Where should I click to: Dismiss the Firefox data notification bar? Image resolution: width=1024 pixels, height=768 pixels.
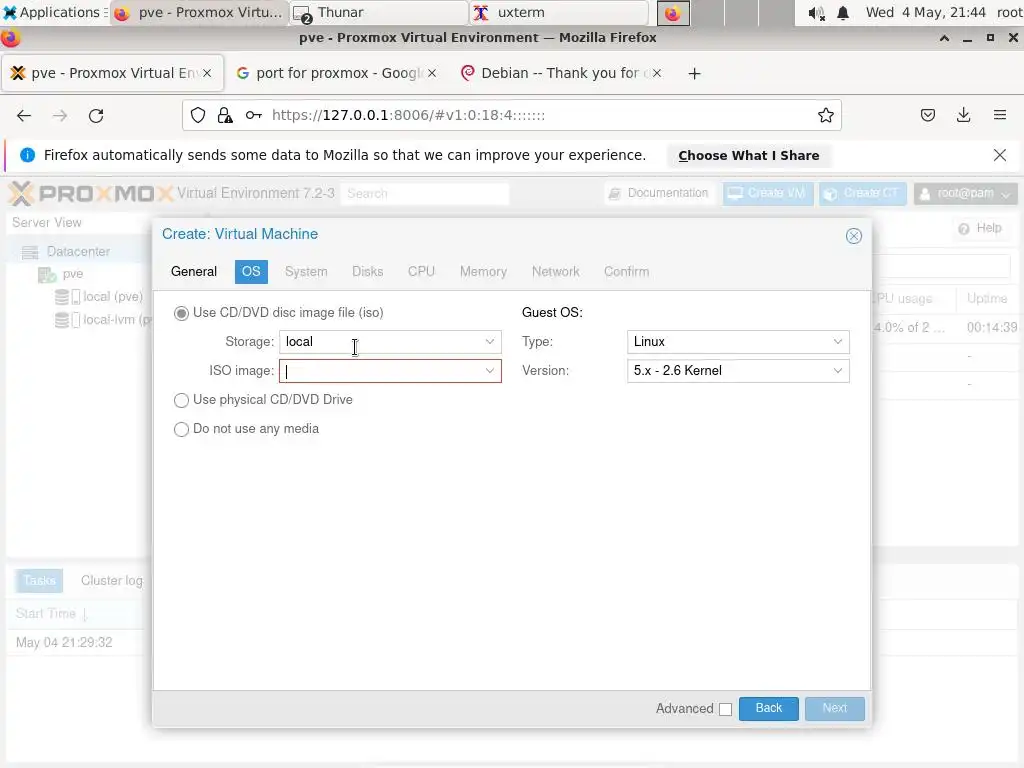point(999,155)
